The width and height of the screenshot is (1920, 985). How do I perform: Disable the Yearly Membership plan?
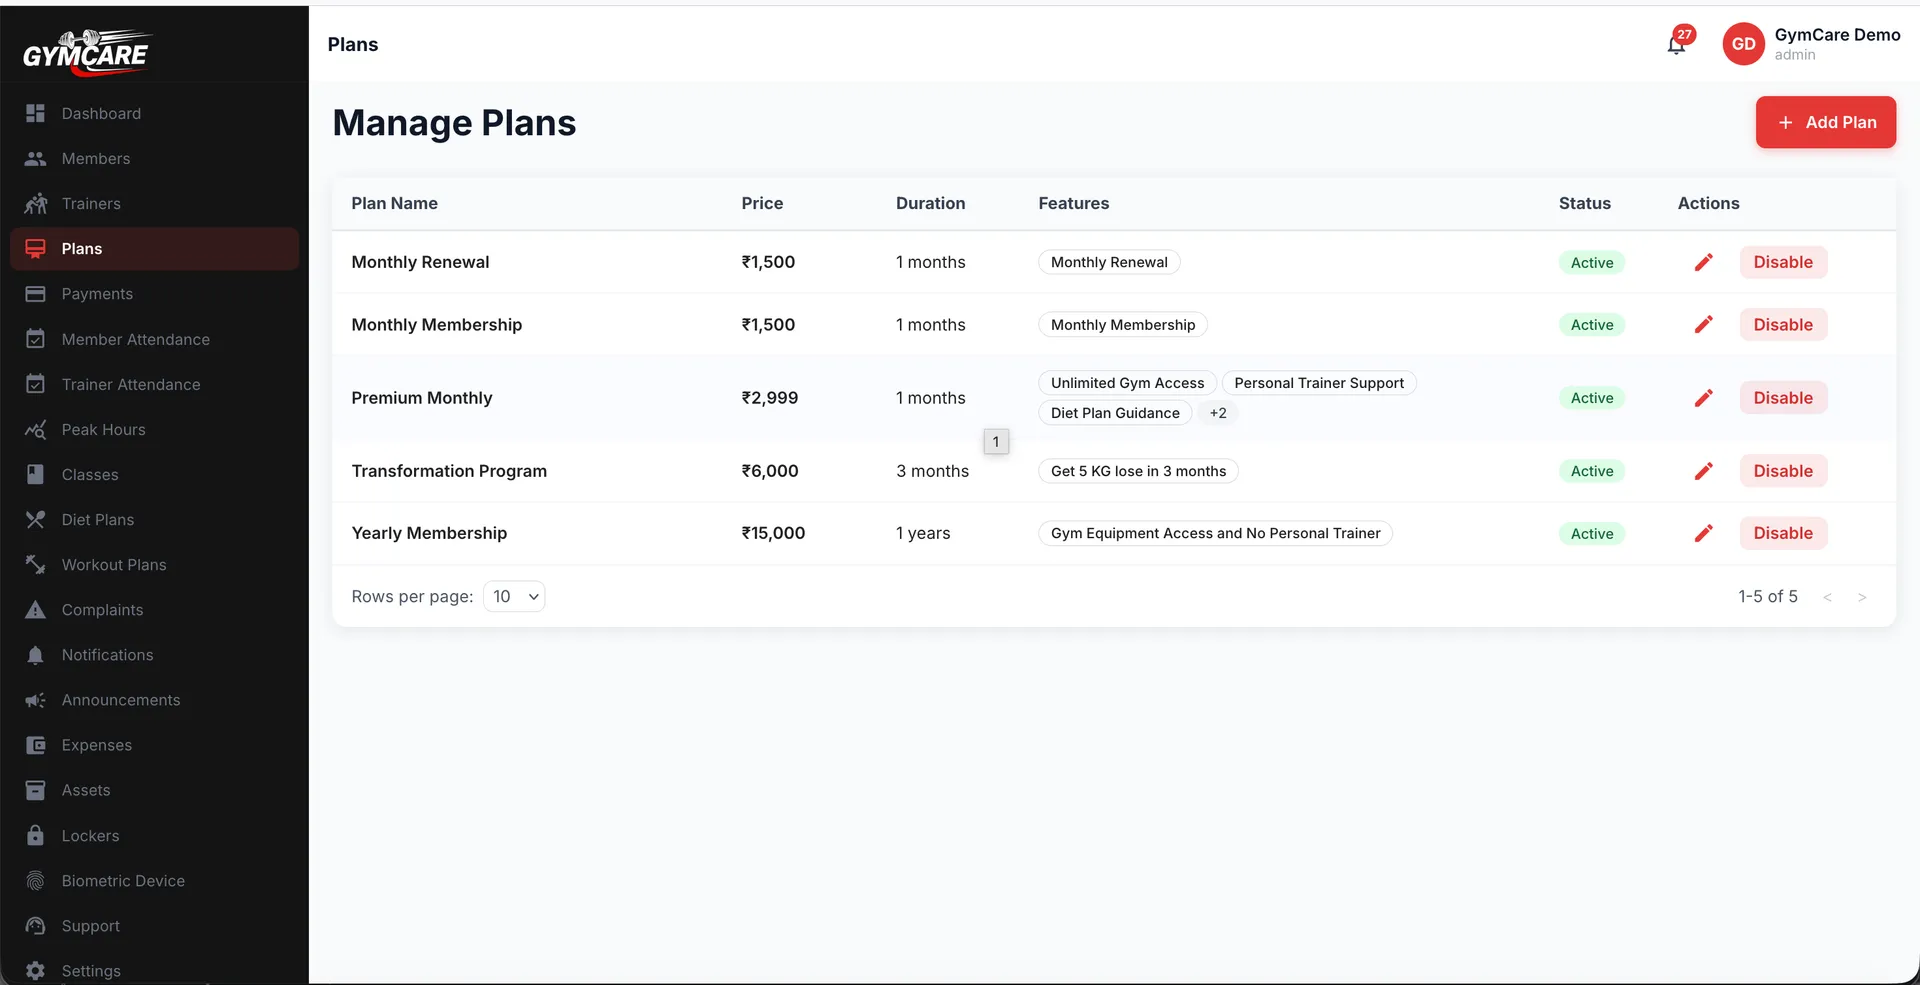1783,533
